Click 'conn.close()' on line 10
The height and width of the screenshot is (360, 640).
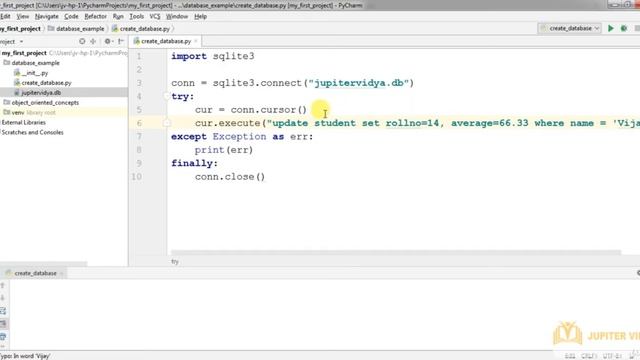click(x=230, y=177)
